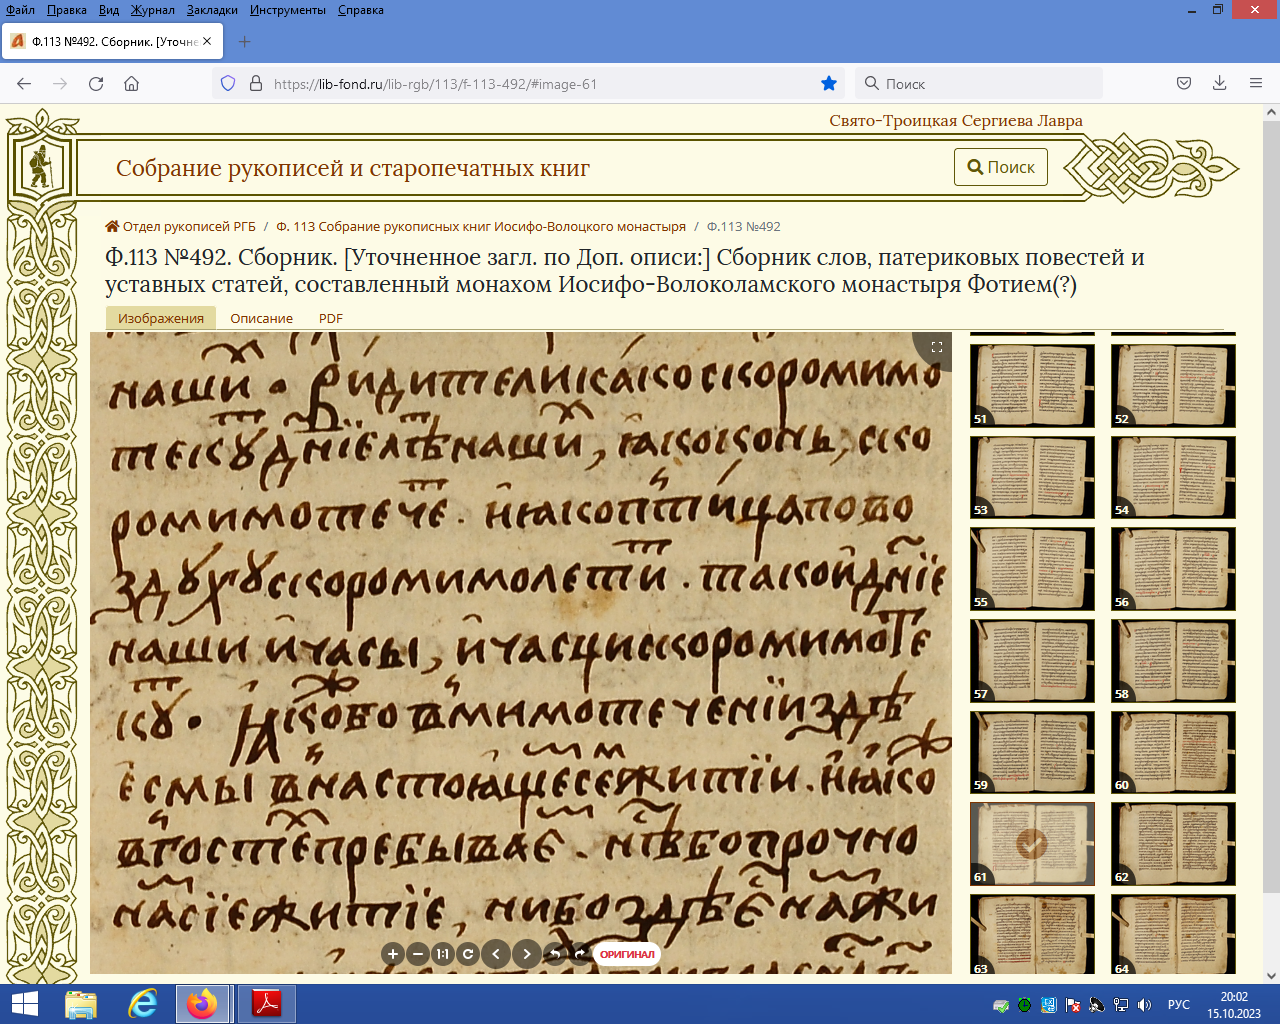Open the Firefox application menu
The image size is (1280, 1024).
(x=1256, y=84)
